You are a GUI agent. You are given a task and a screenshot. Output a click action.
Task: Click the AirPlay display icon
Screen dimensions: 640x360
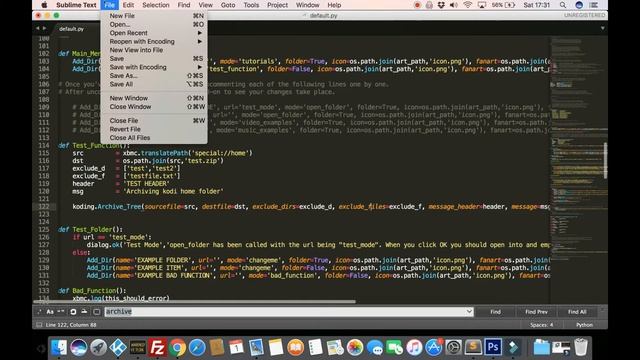click(482, 5)
